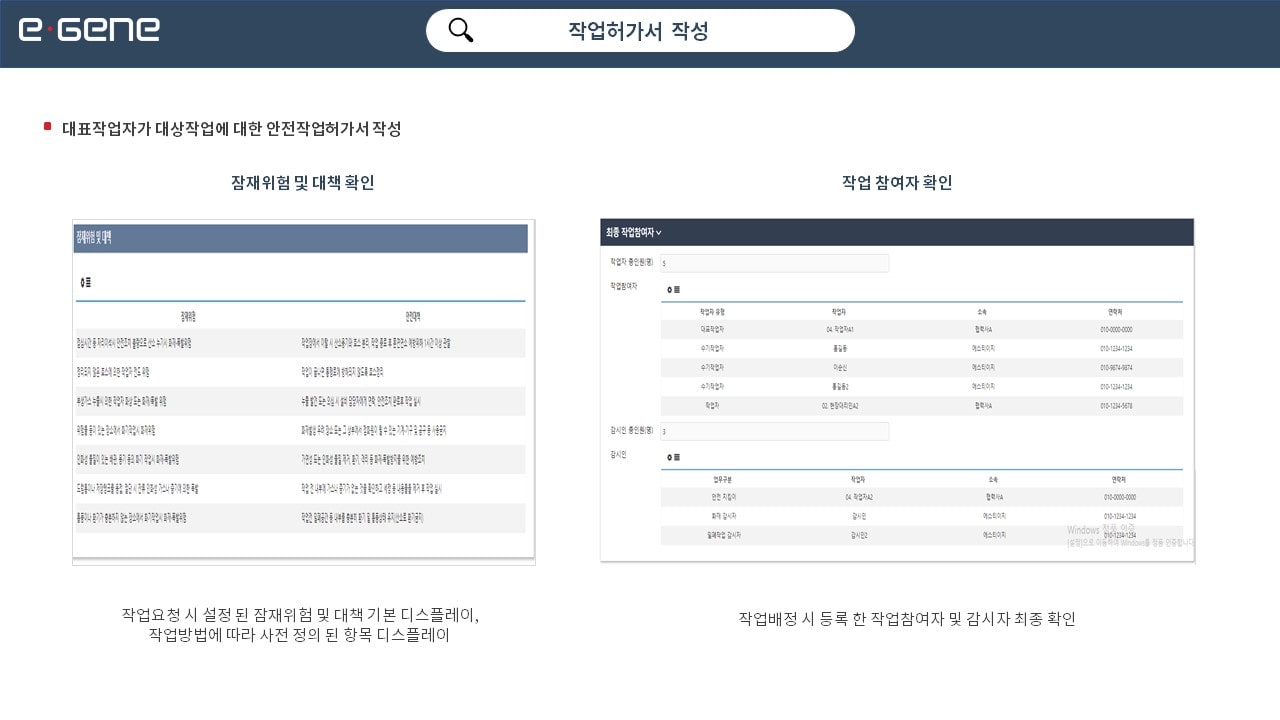The height and width of the screenshot is (720, 1280).
Task: Select the 잠재위험 및 대책 panel header
Action: pyautogui.click(x=301, y=238)
